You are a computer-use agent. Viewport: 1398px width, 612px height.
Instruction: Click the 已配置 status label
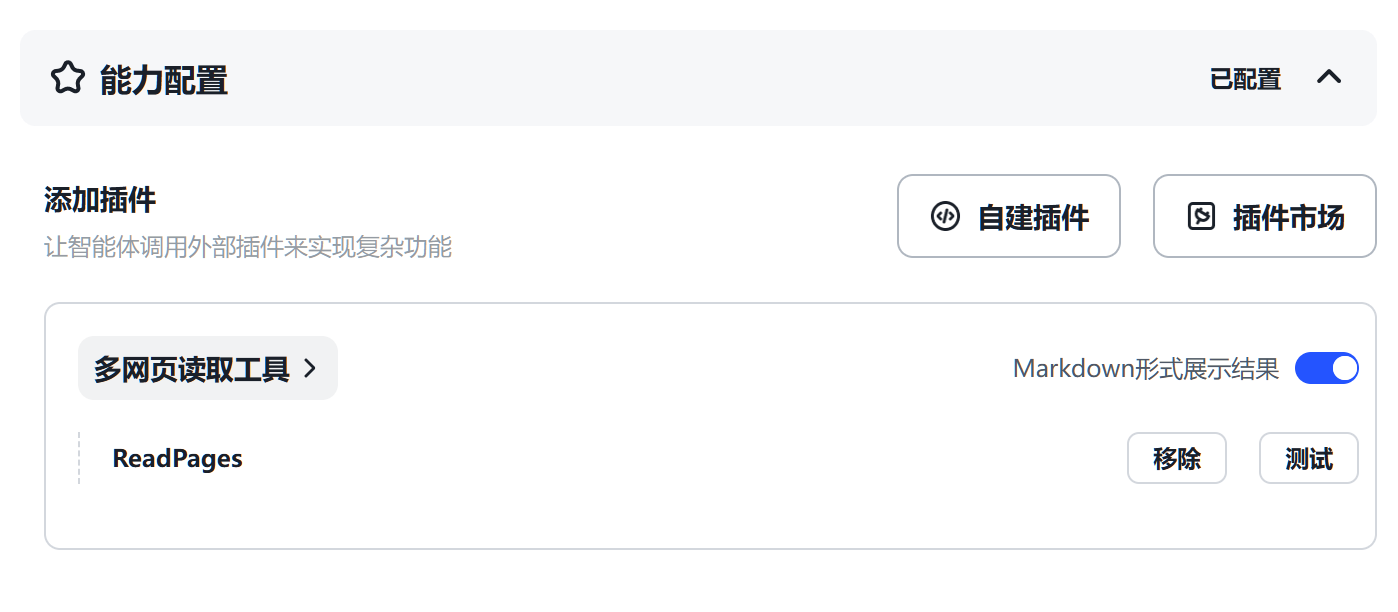[x=1245, y=79]
